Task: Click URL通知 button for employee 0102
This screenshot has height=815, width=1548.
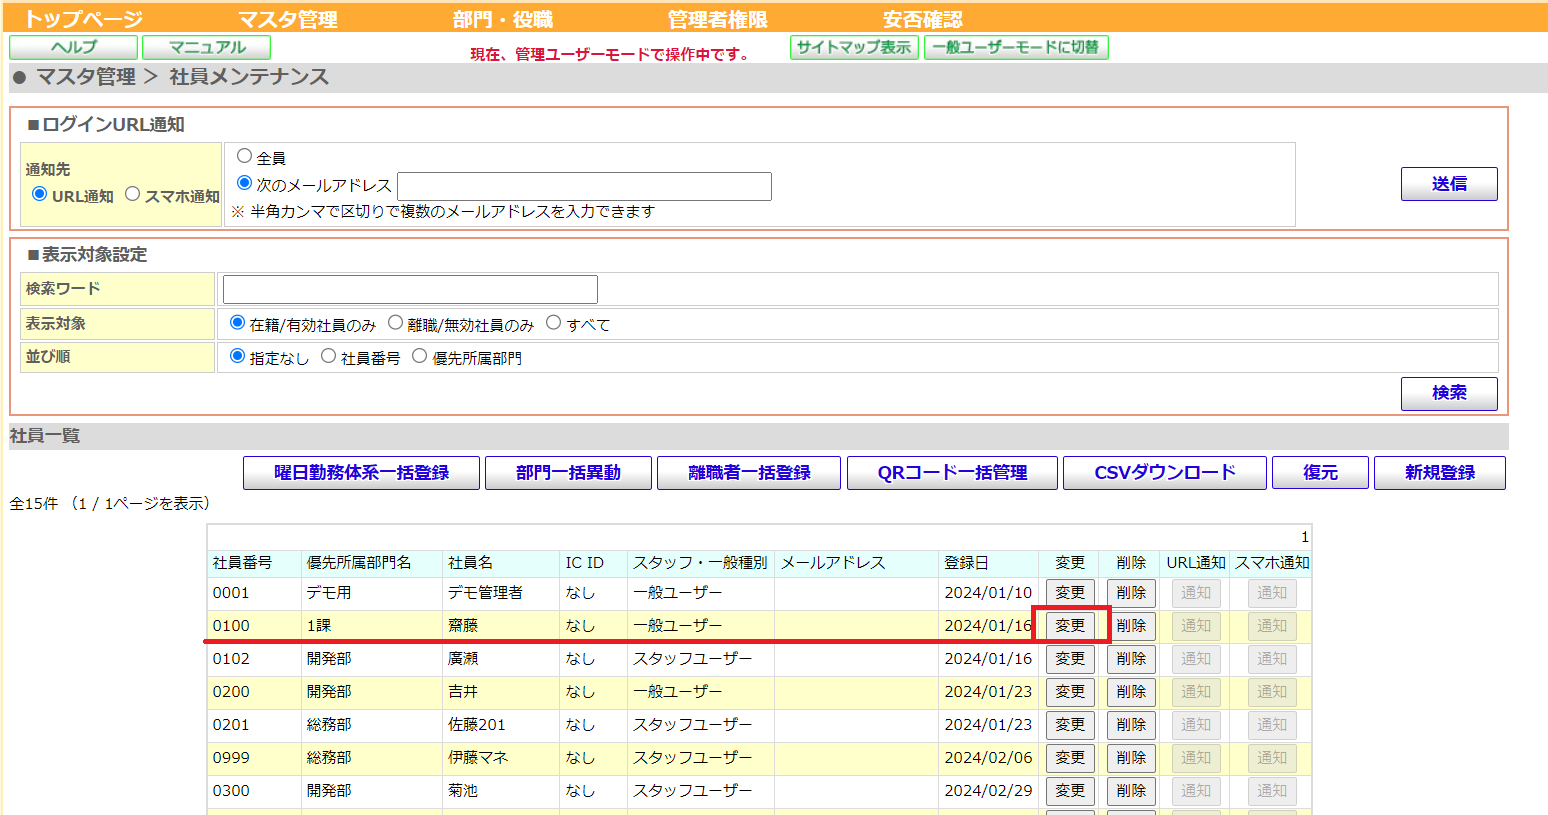Action: pos(1196,659)
